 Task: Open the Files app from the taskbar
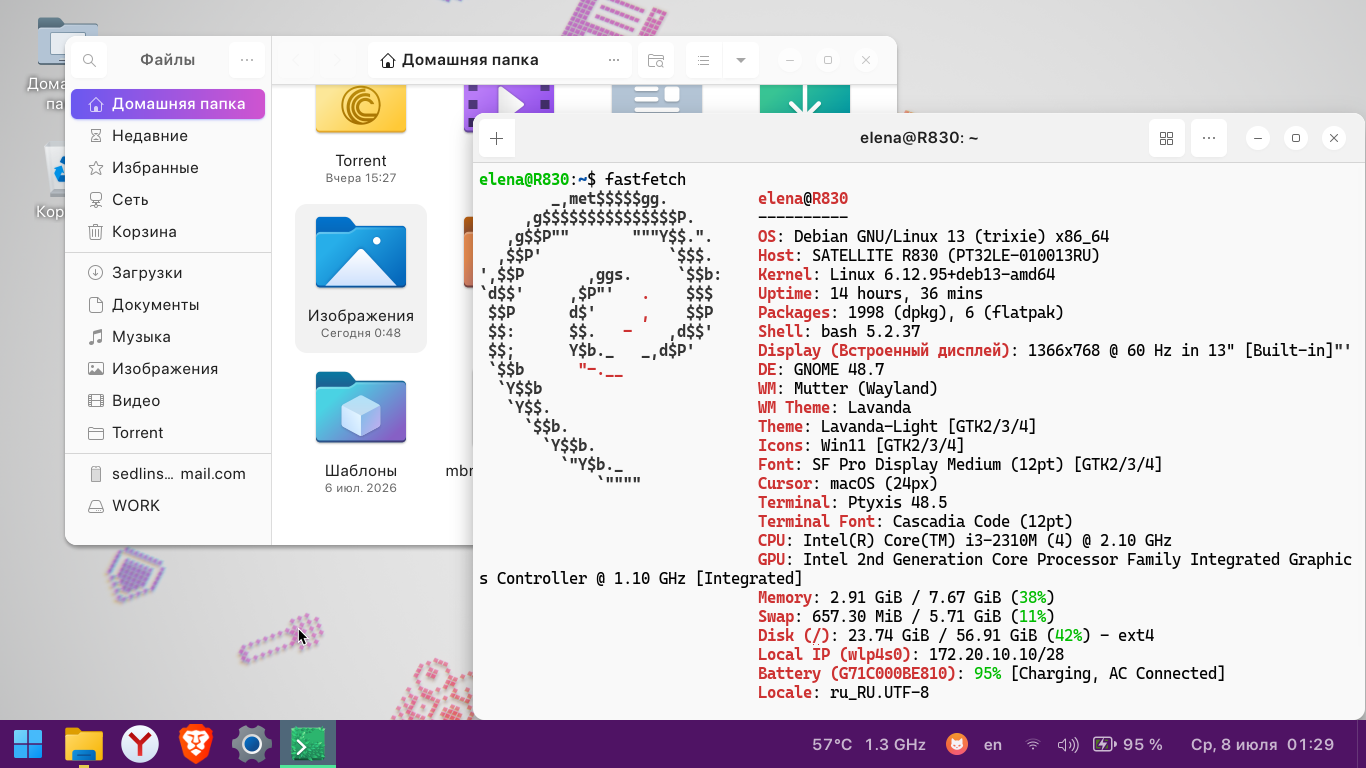85,745
